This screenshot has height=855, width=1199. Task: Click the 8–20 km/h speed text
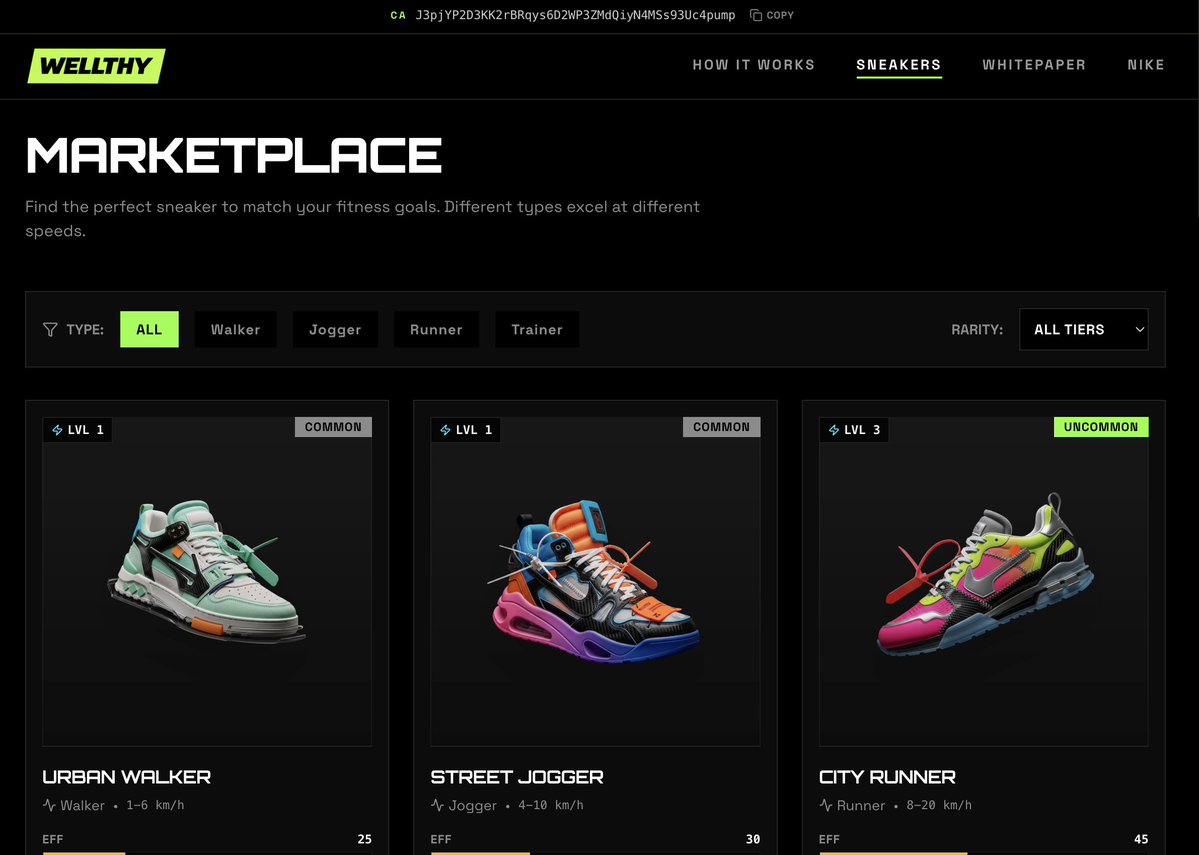[x=939, y=805]
